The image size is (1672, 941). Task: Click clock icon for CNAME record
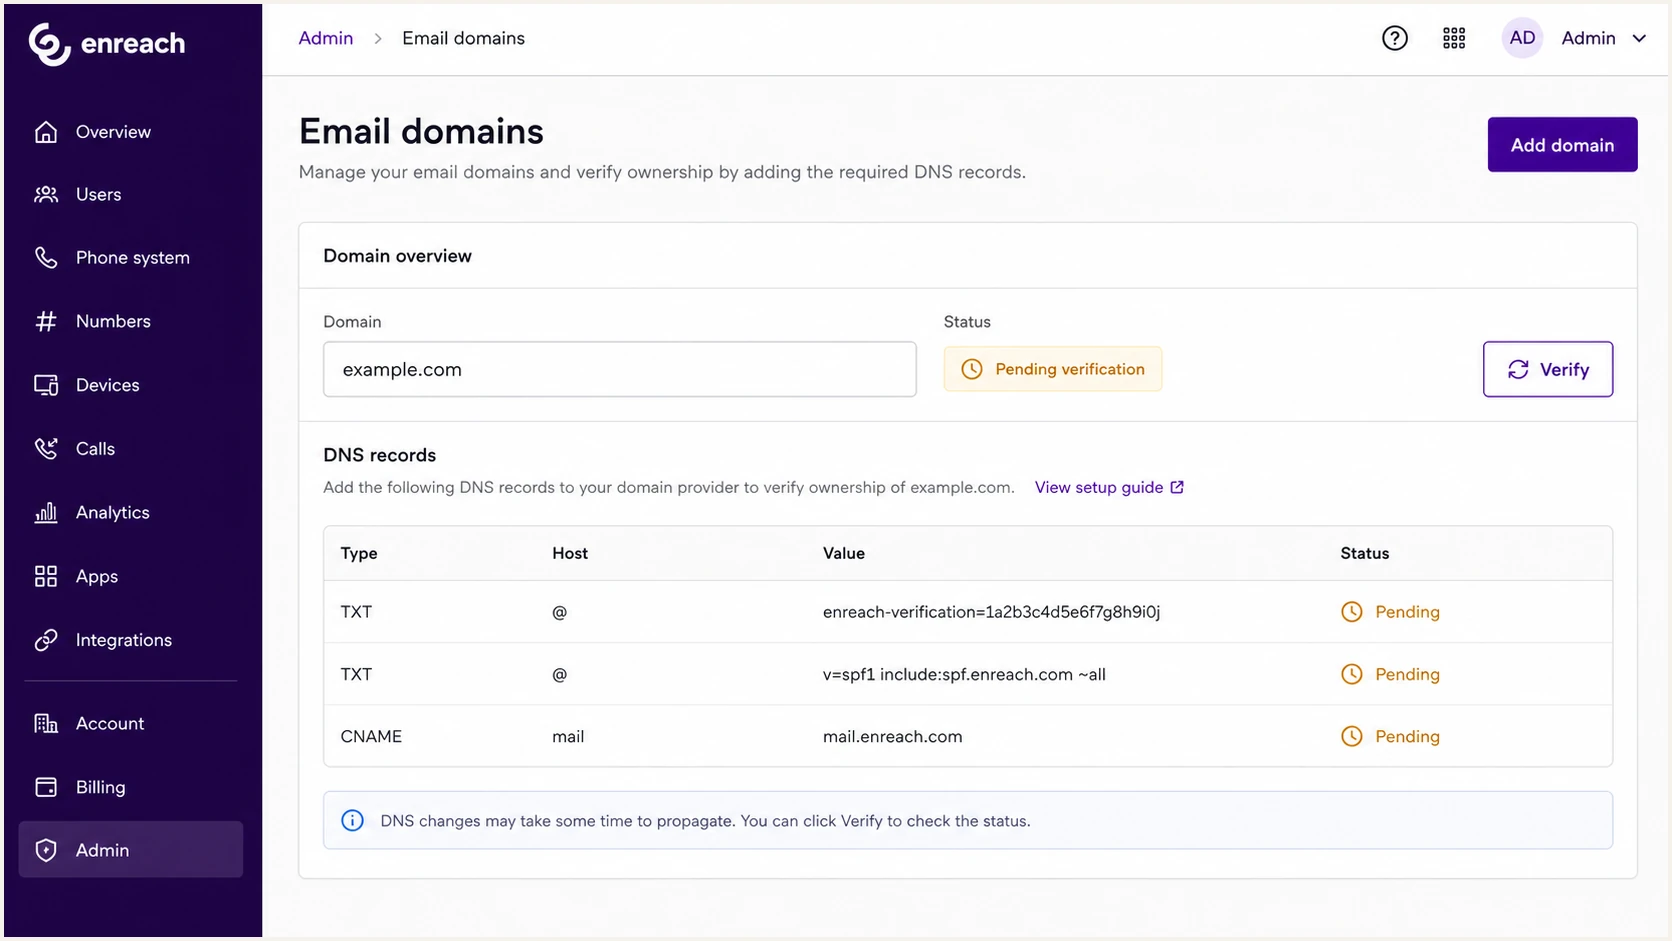pos(1352,737)
